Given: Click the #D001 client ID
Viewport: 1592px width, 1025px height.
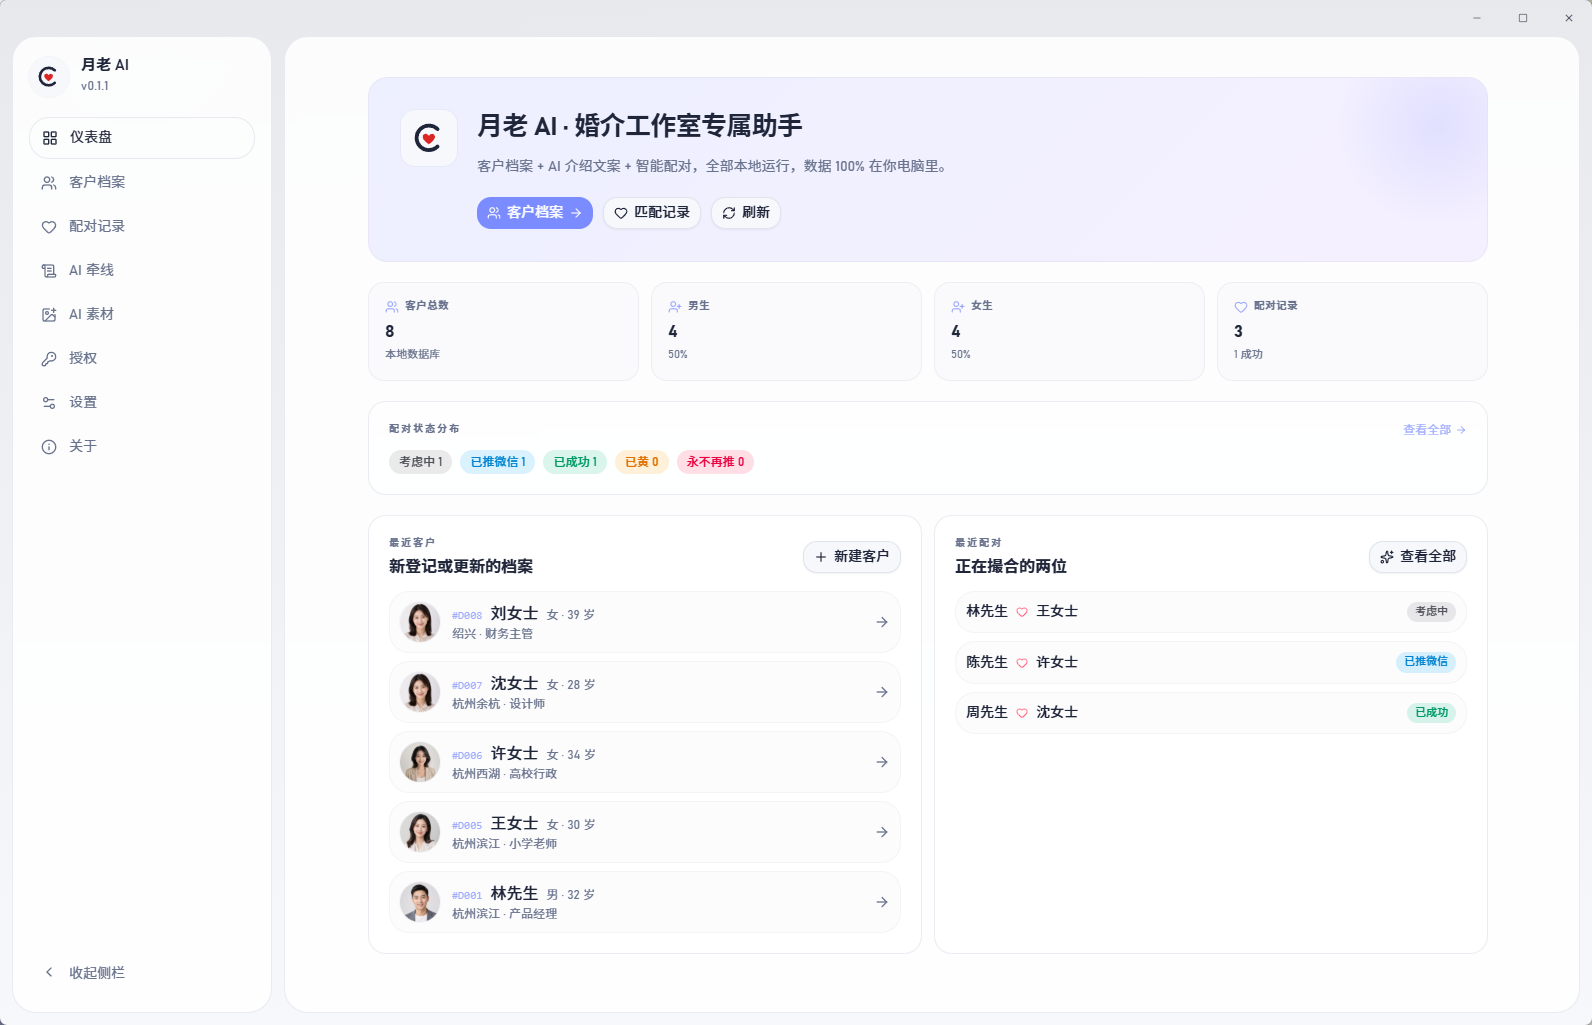Looking at the screenshot, I should 467,896.
